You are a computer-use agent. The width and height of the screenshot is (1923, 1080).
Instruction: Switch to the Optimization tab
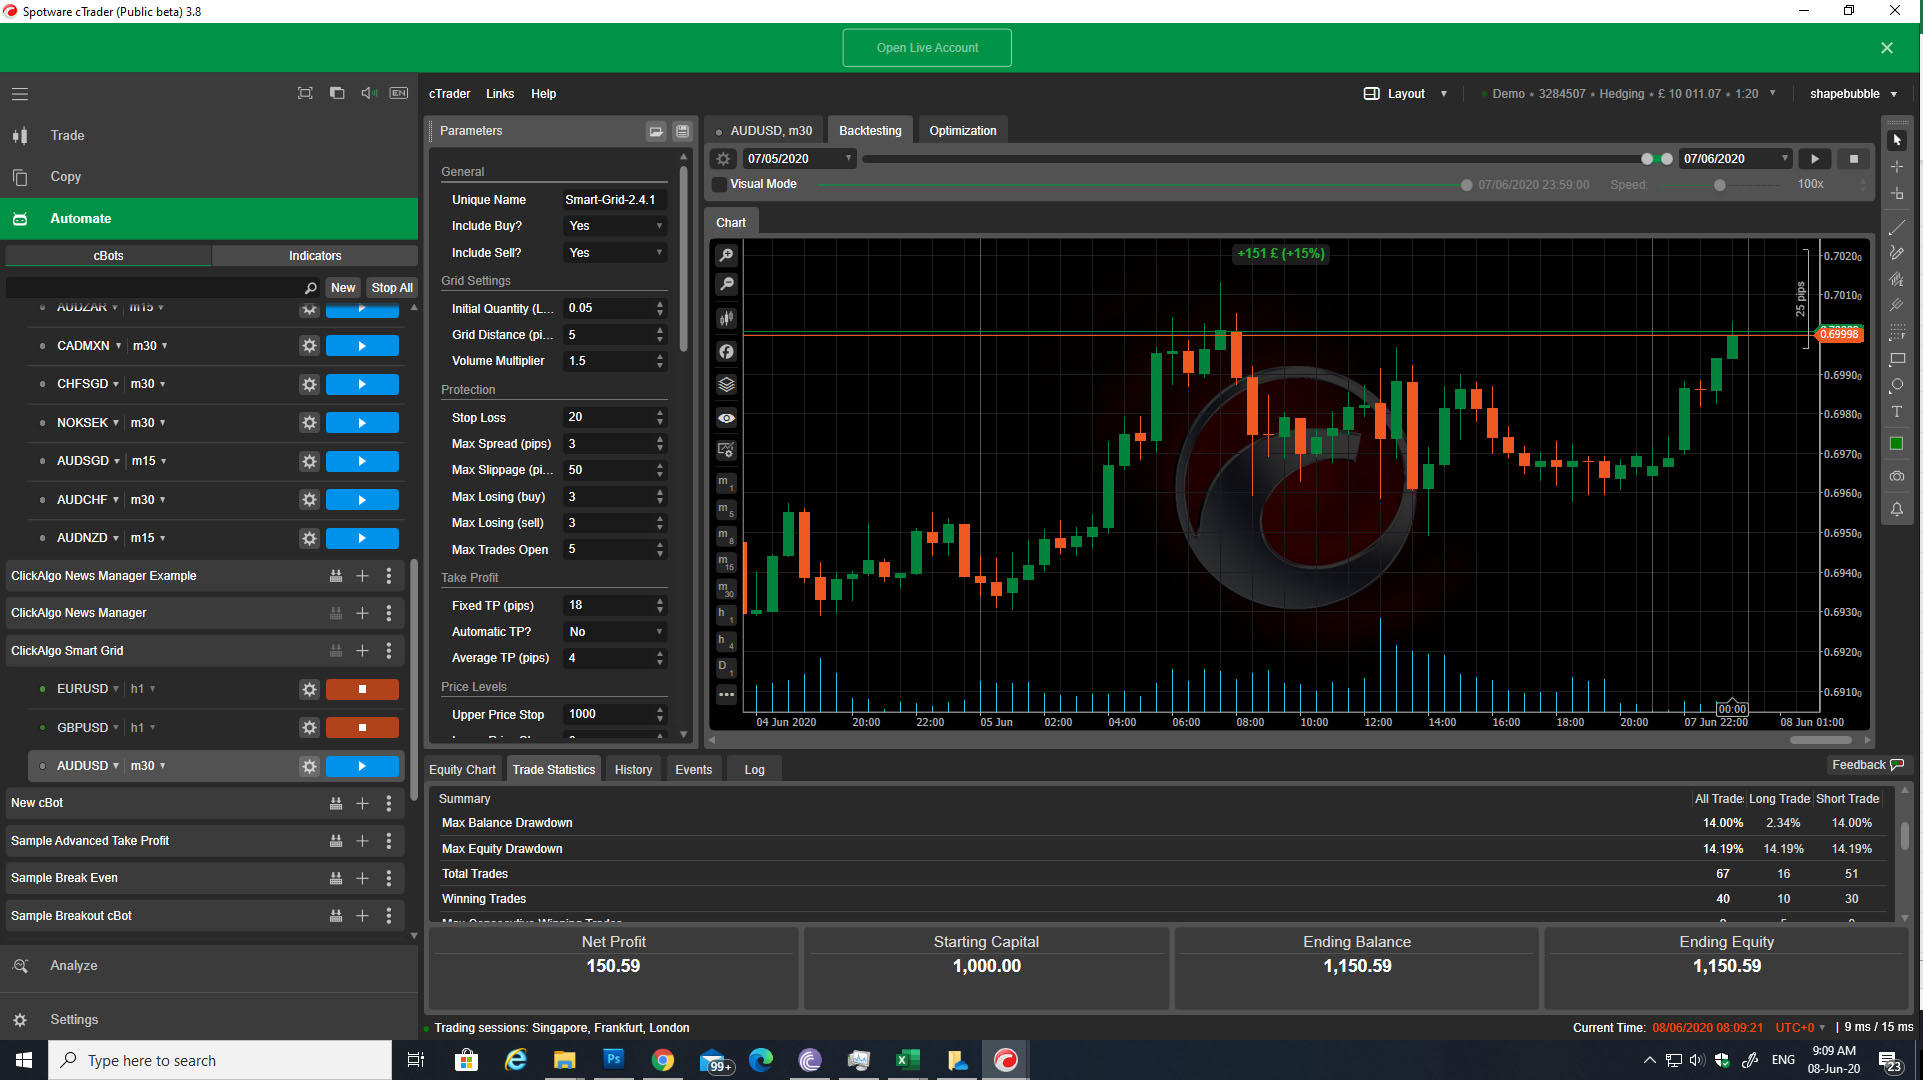962,131
